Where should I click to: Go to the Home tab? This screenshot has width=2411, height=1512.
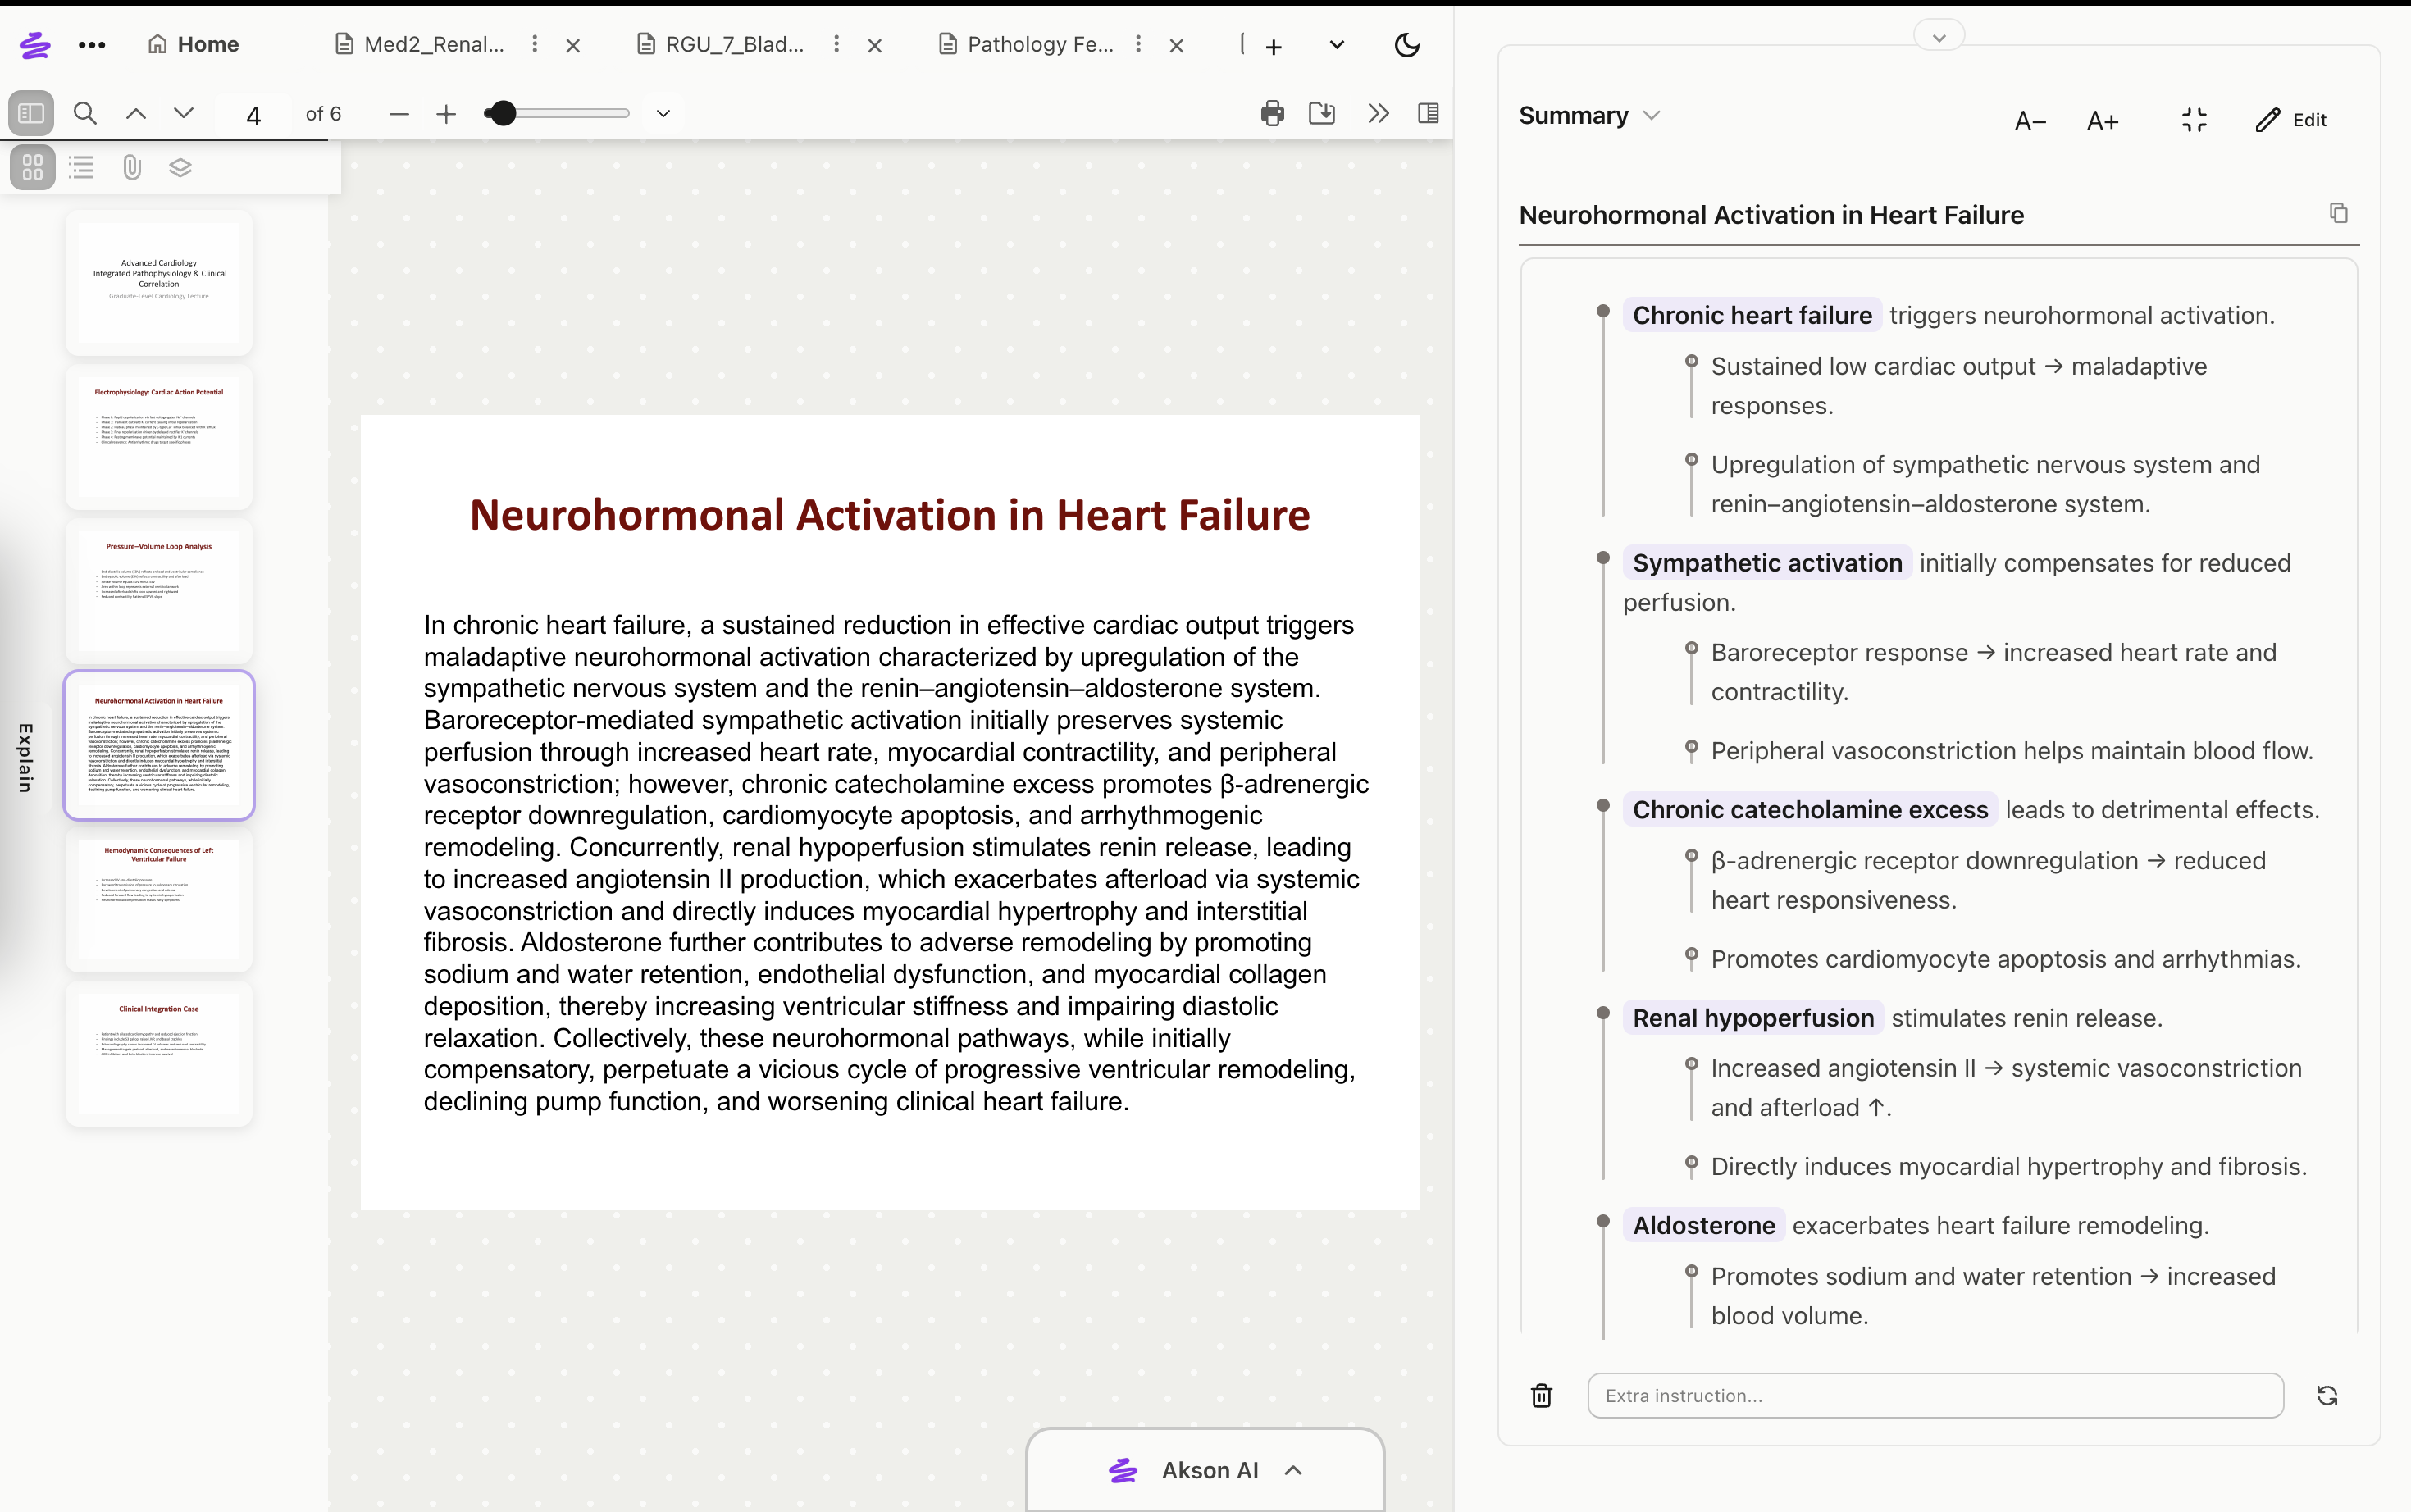click(193, 44)
